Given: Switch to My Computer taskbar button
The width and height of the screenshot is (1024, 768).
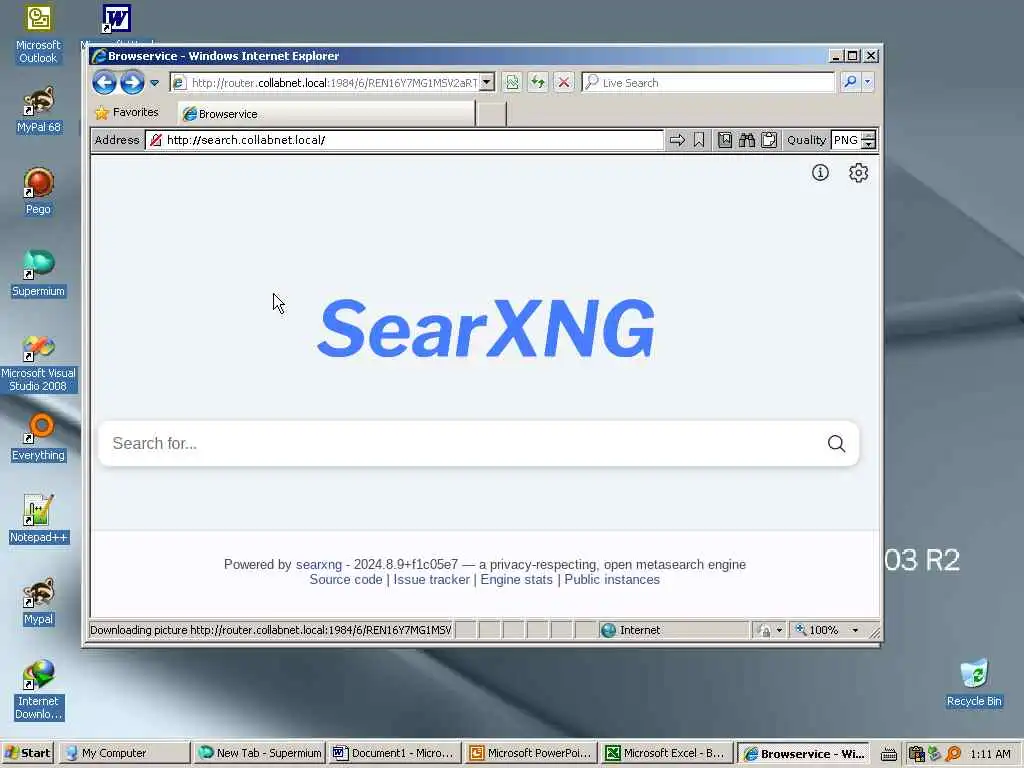Looking at the screenshot, I should [x=124, y=753].
